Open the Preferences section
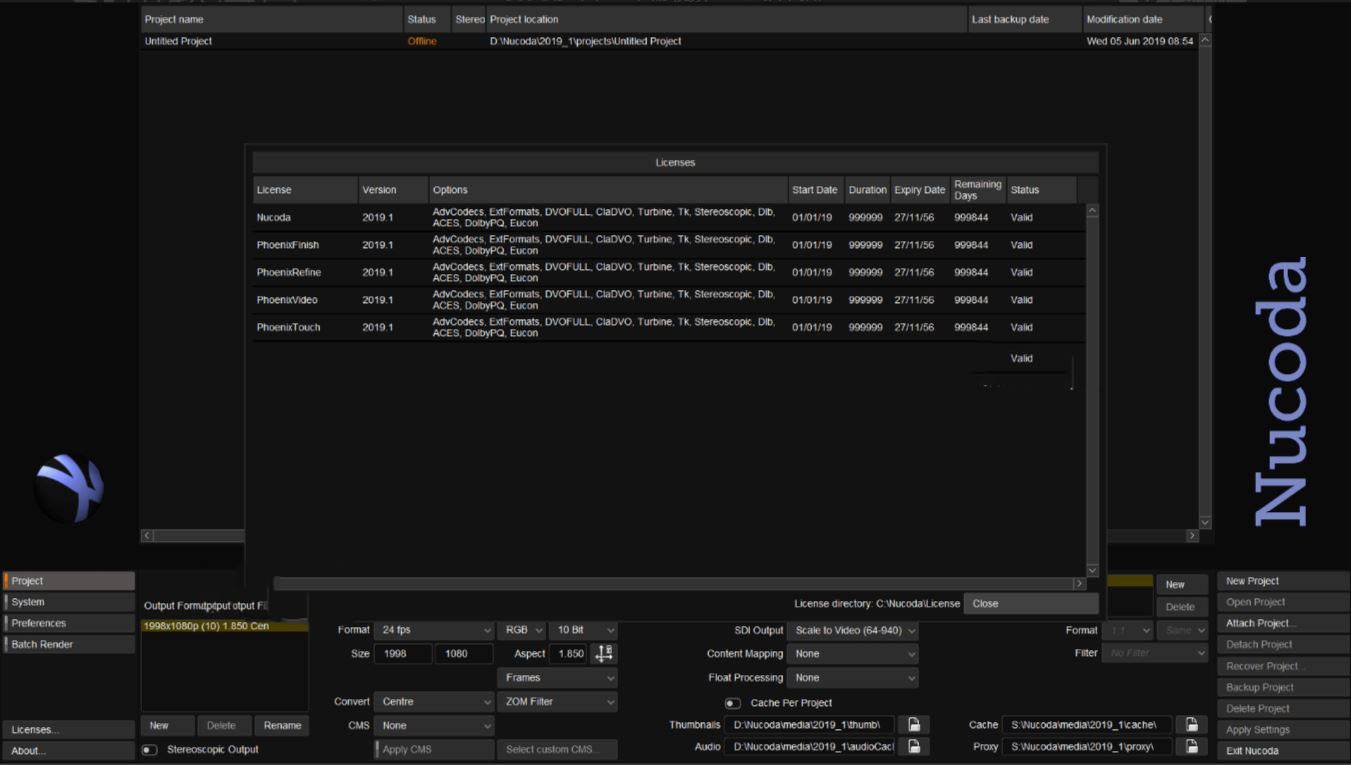 (x=69, y=623)
